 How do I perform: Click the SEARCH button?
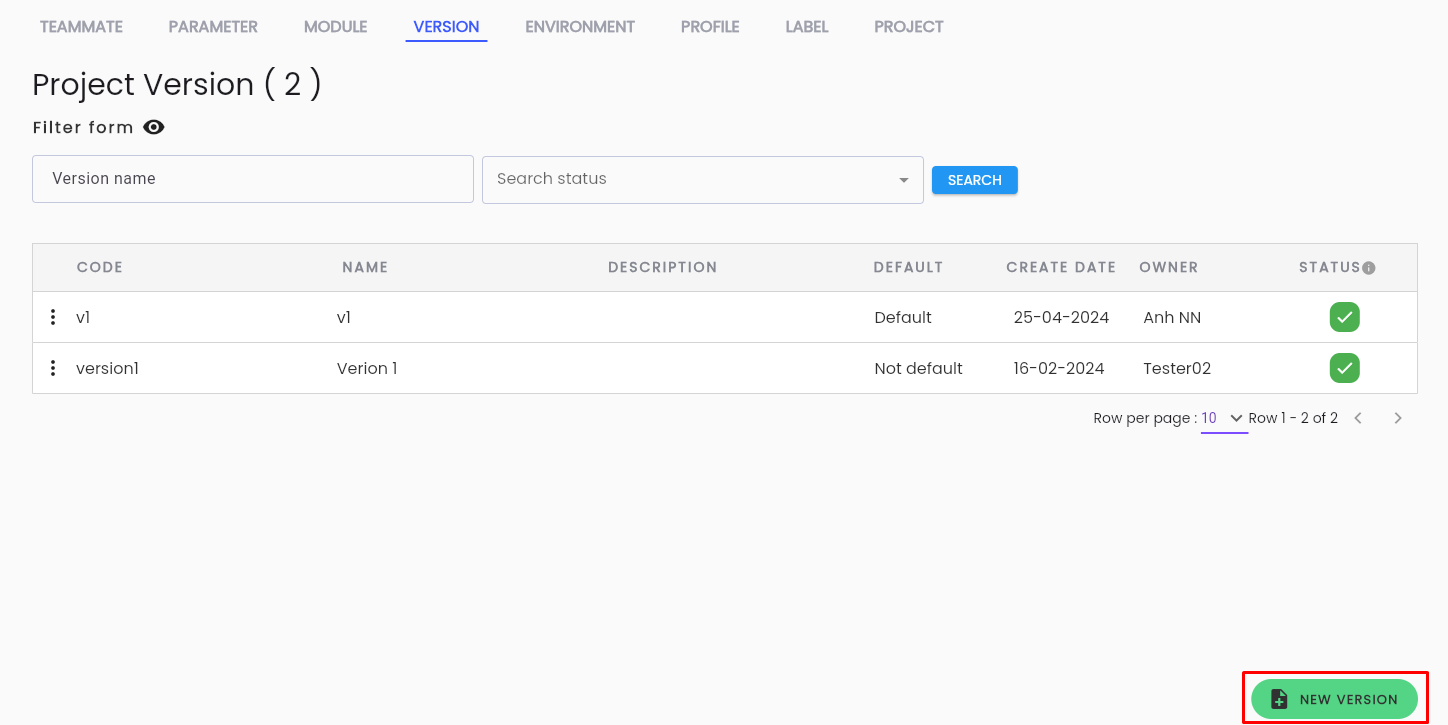coord(975,180)
